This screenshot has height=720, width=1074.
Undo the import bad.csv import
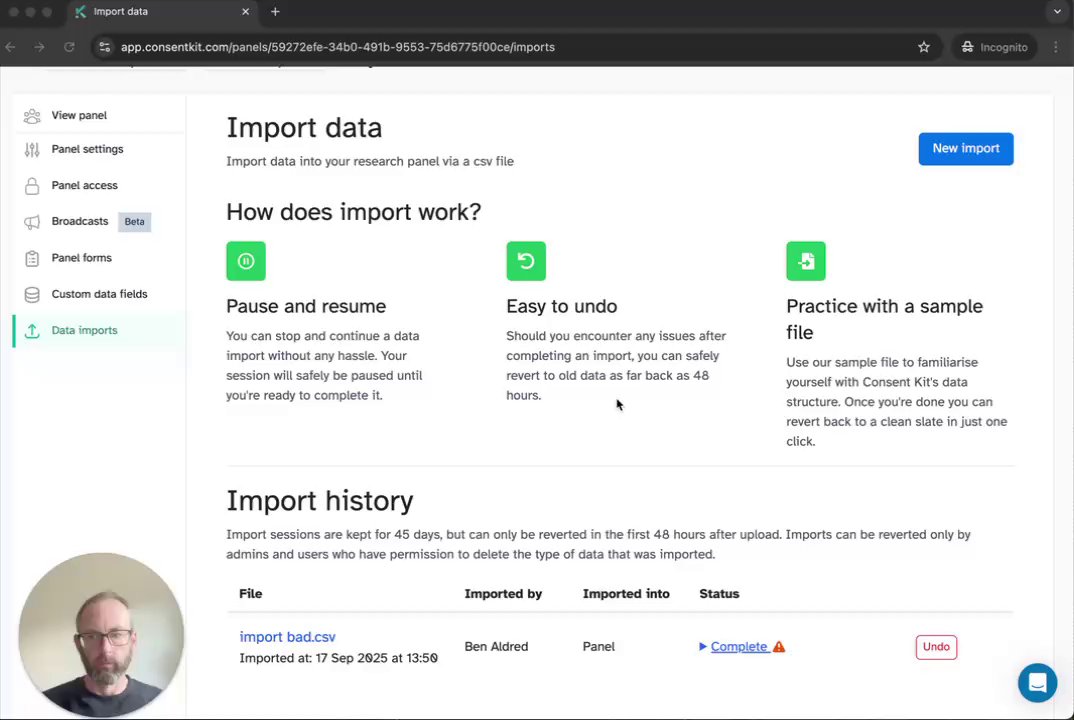click(x=936, y=647)
